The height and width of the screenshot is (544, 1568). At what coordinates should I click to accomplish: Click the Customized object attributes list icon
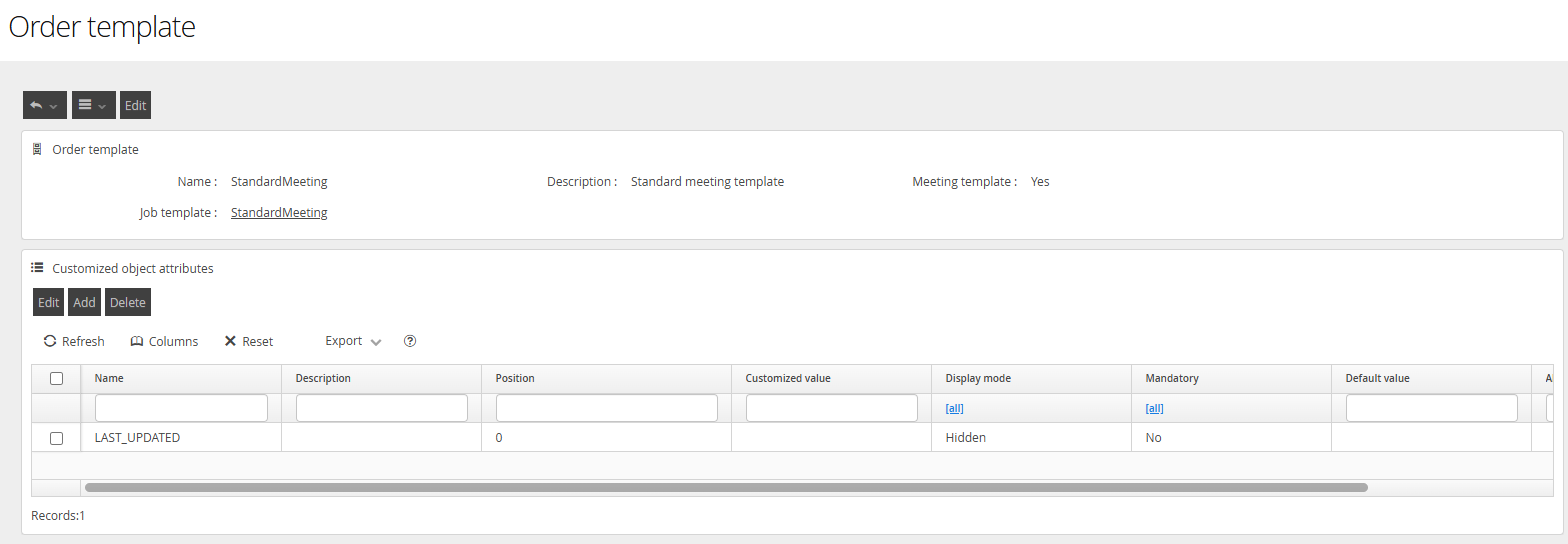37,268
